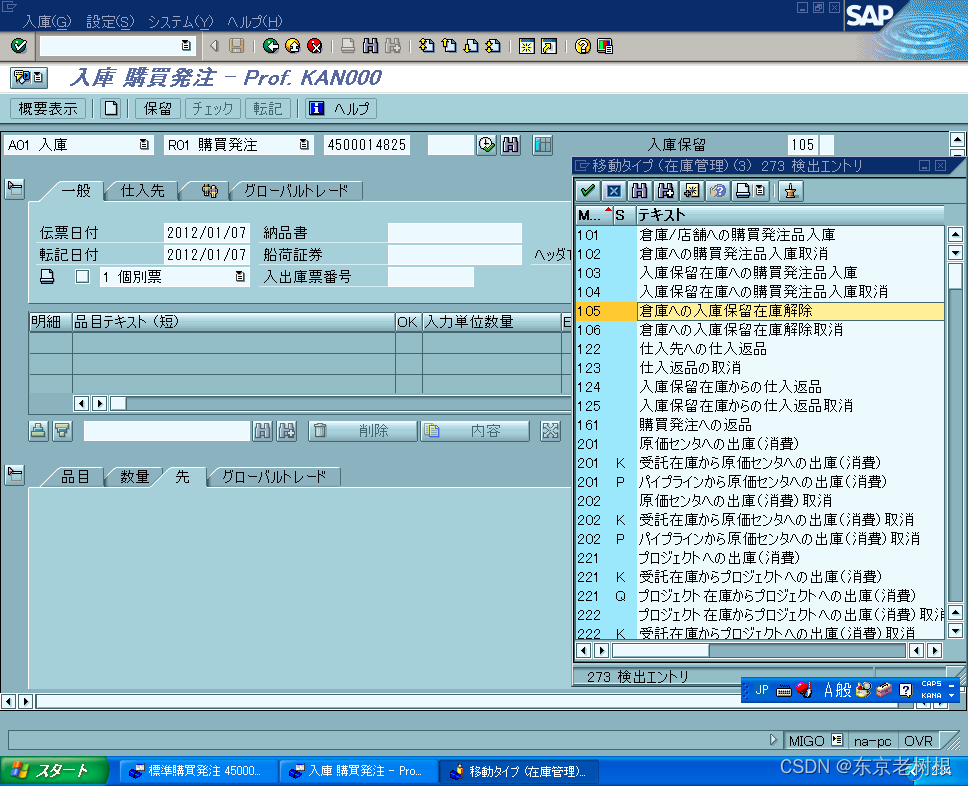Click the 転記 post button
The image size is (968, 786).
tap(267, 109)
